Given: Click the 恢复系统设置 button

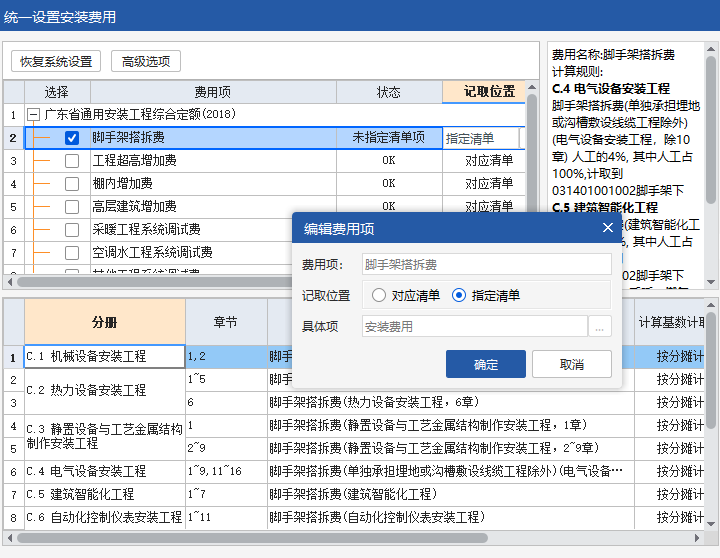Looking at the screenshot, I should coord(56,61).
